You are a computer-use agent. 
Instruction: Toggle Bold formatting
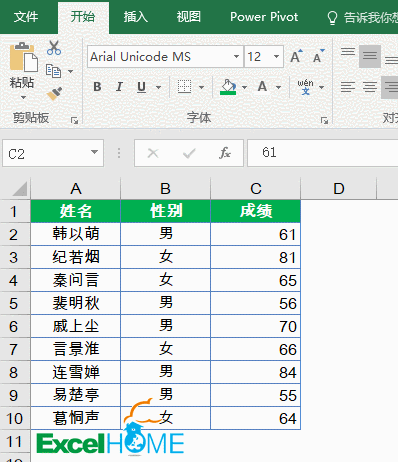97,87
